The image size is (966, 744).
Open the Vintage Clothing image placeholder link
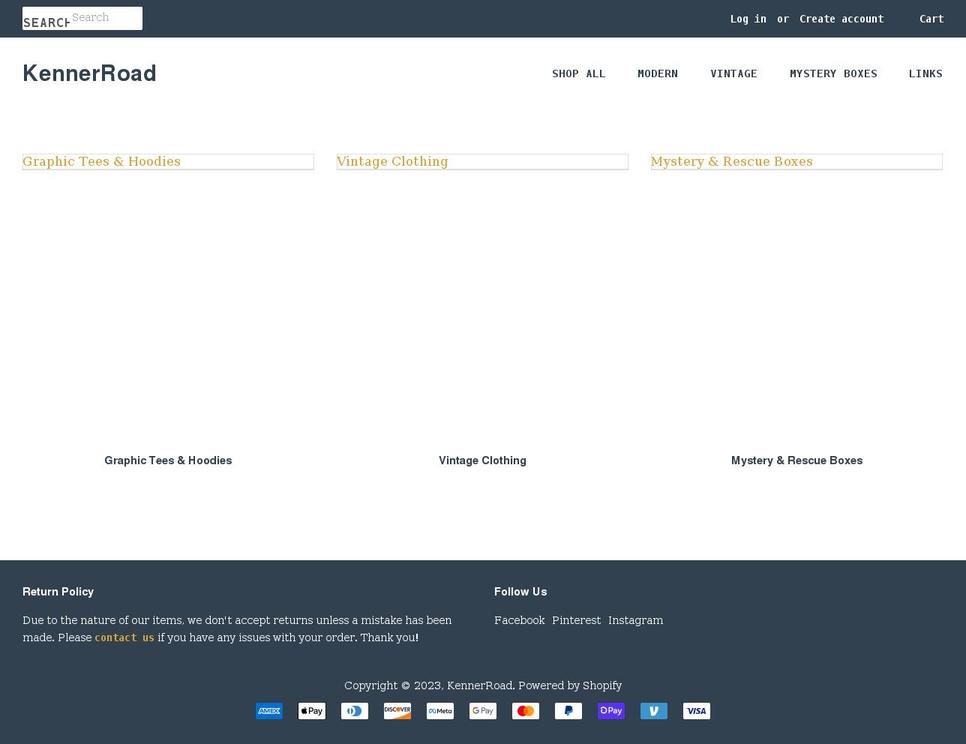click(482, 161)
